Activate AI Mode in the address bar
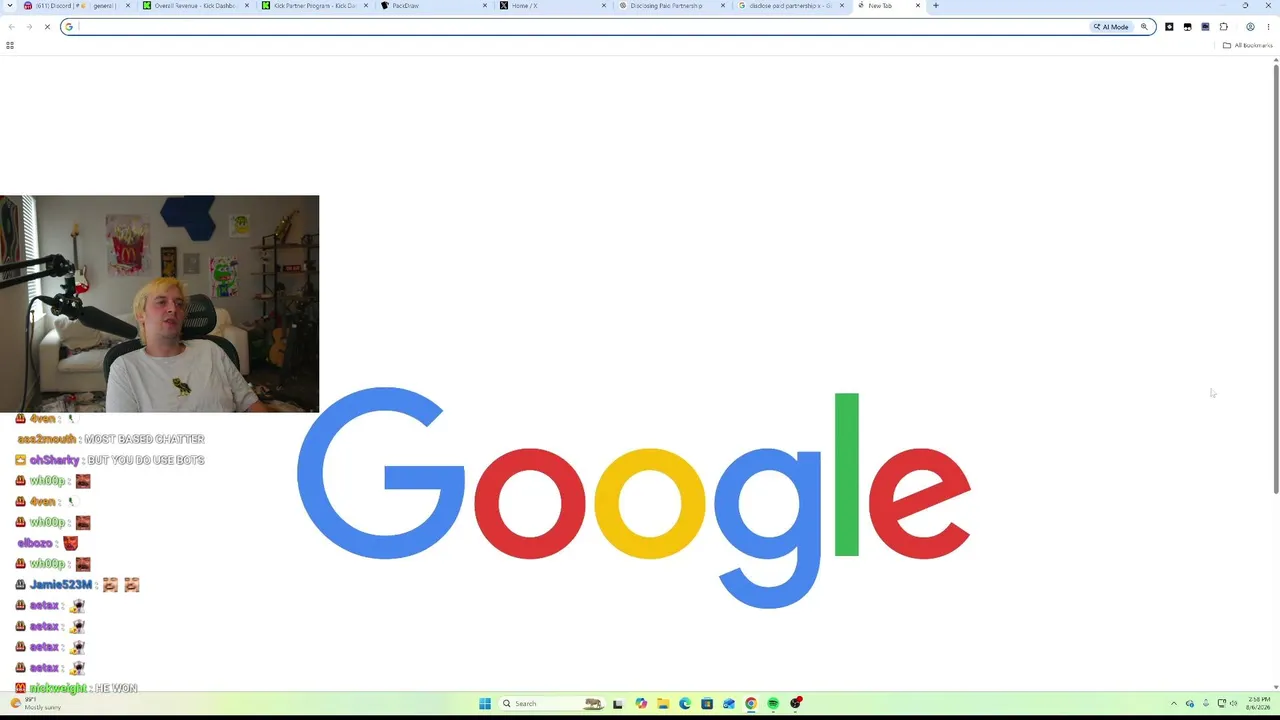This screenshot has width=1280, height=720. coord(1111,27)
